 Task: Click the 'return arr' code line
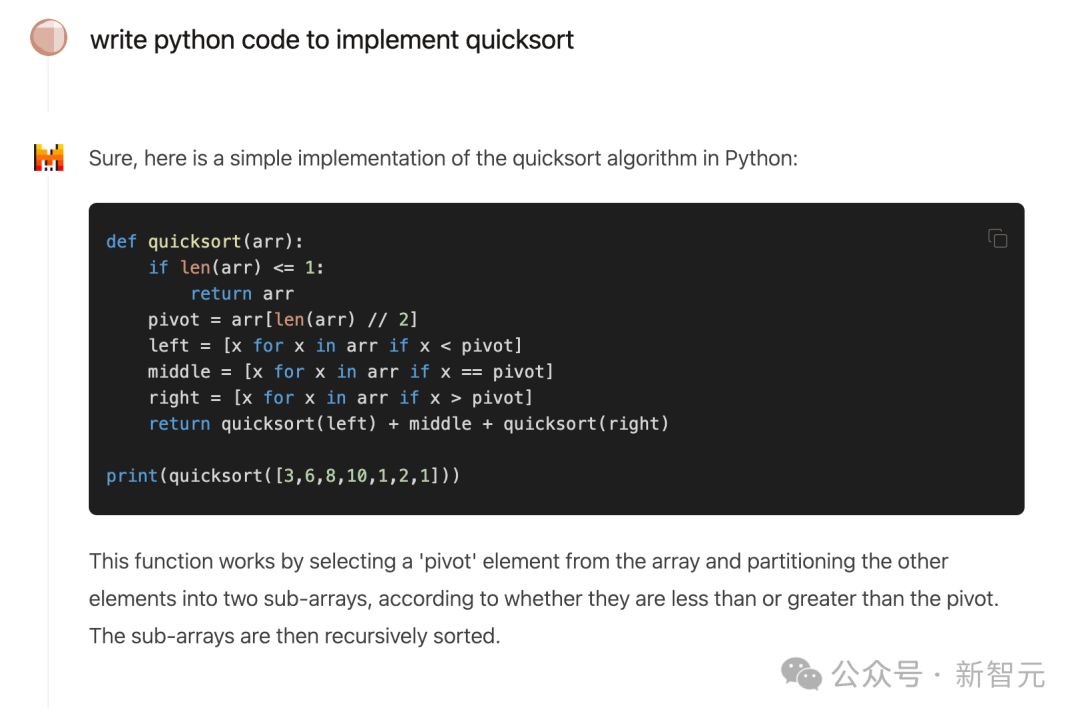[x=242, y=293]
